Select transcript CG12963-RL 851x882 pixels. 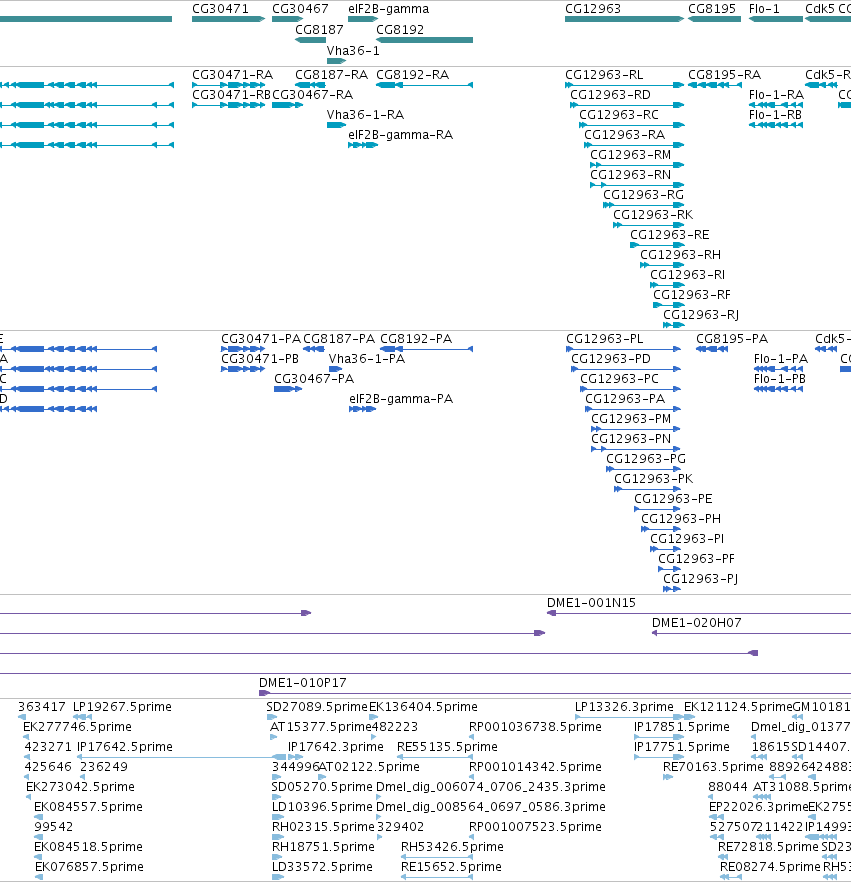(x=604, y=75)
